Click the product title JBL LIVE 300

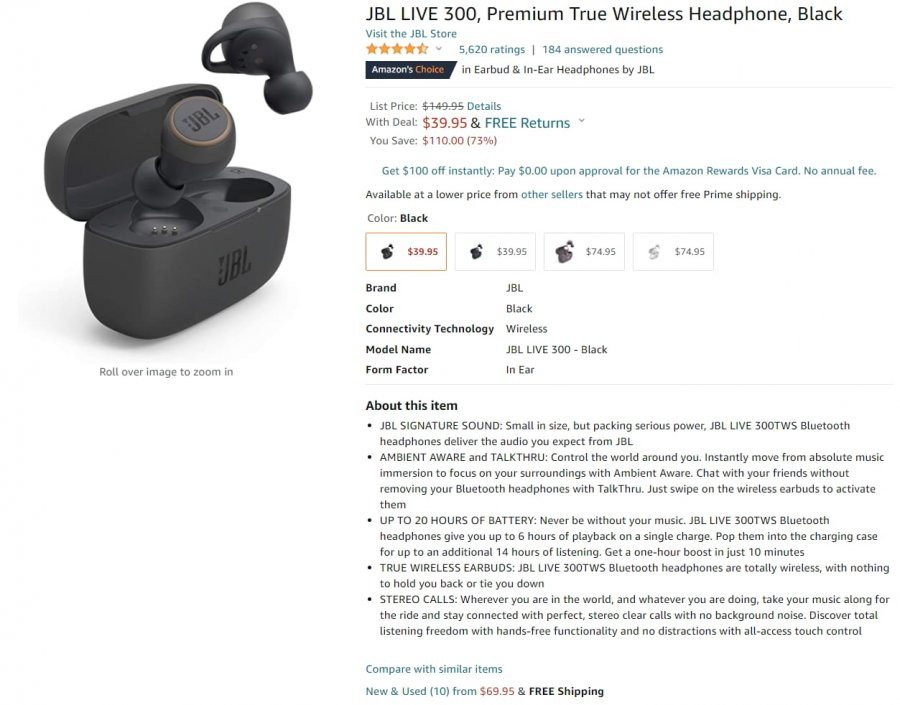coord(604,14)
